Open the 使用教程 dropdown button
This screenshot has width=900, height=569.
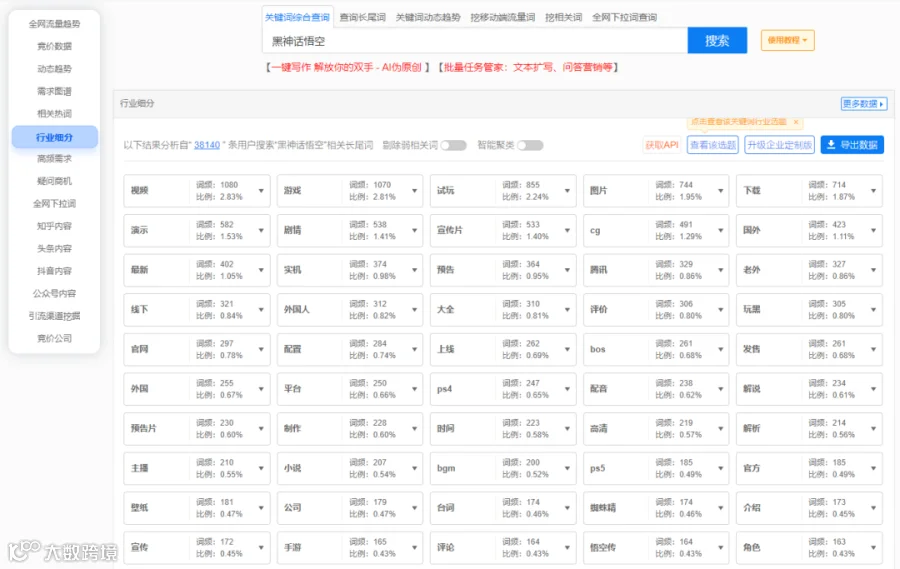coord(788,40)
